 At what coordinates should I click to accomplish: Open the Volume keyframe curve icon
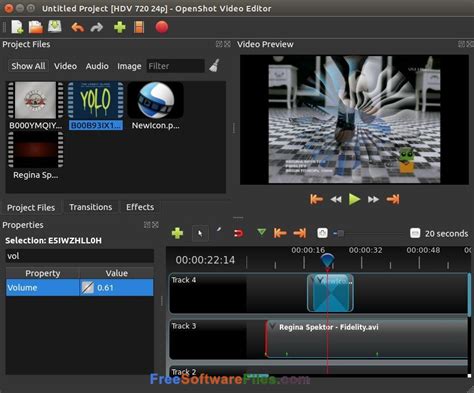(88, 288)
